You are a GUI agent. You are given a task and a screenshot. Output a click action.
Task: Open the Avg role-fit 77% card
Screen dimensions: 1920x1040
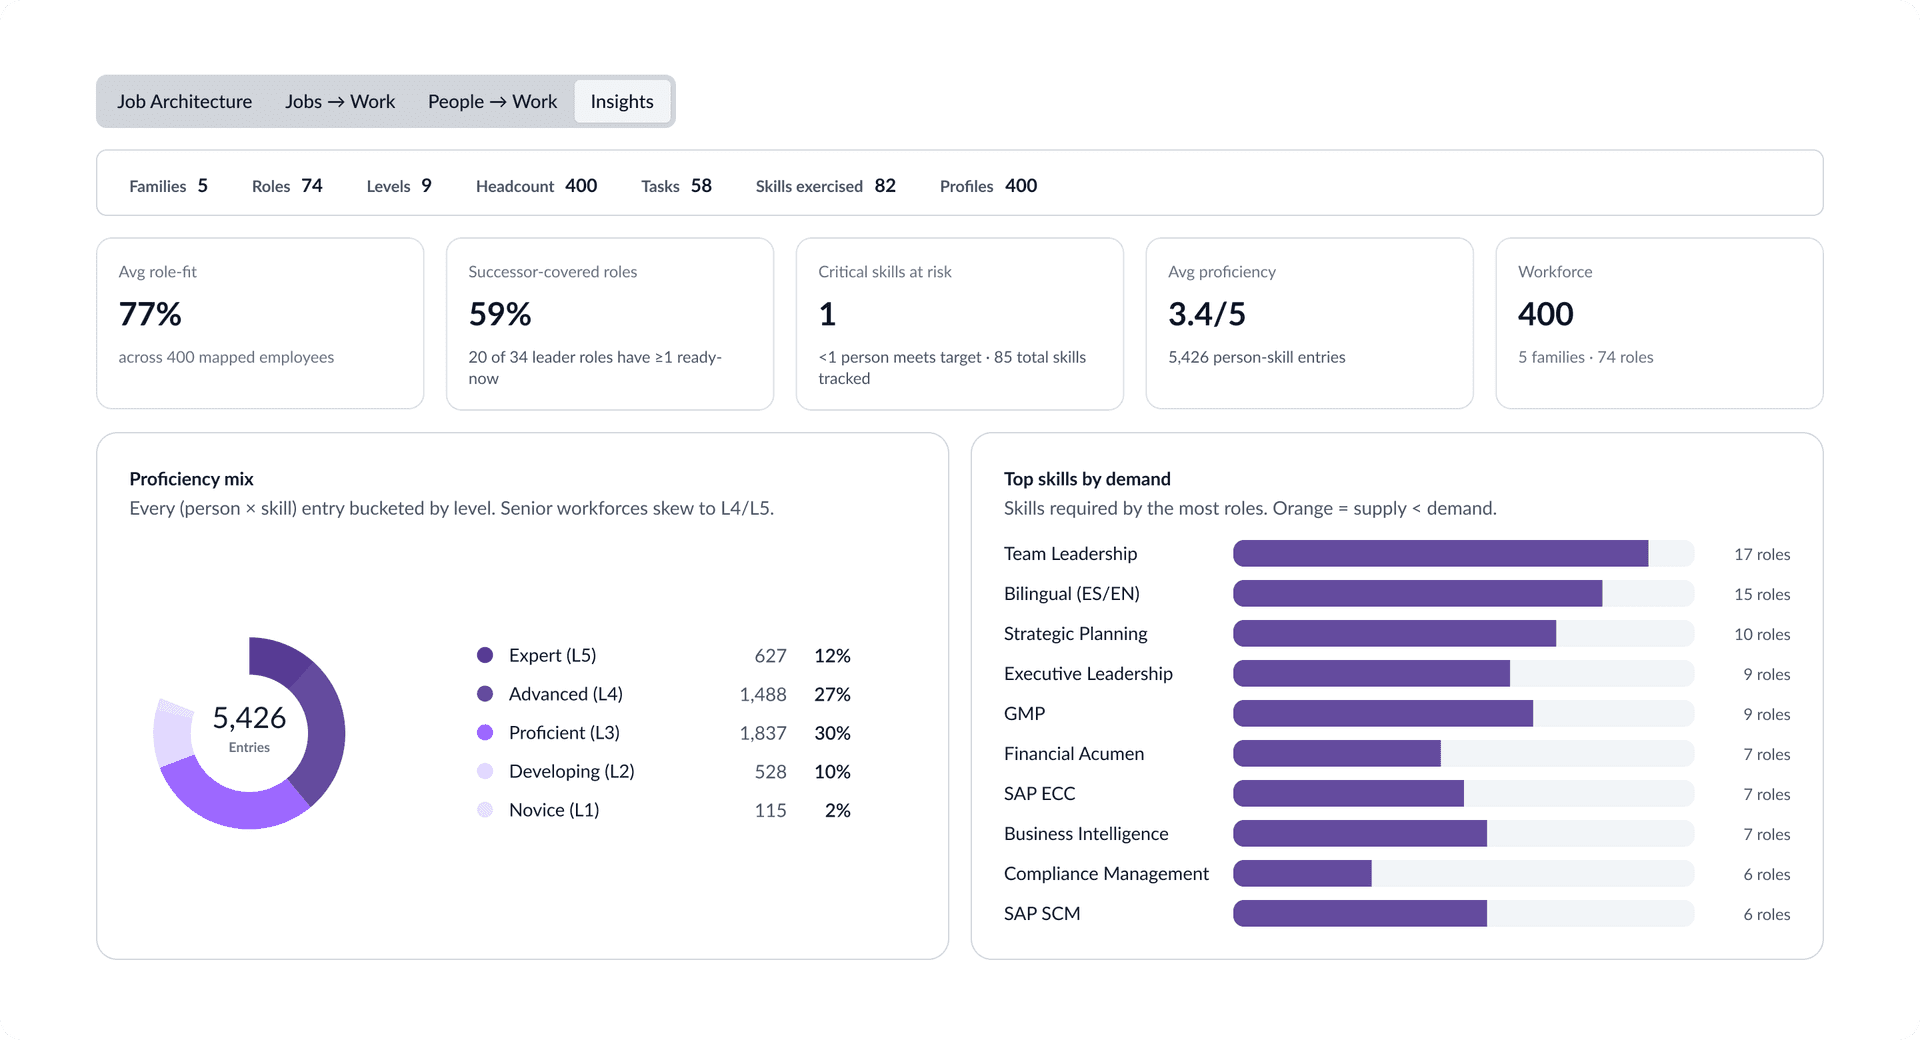click(260, 323)
